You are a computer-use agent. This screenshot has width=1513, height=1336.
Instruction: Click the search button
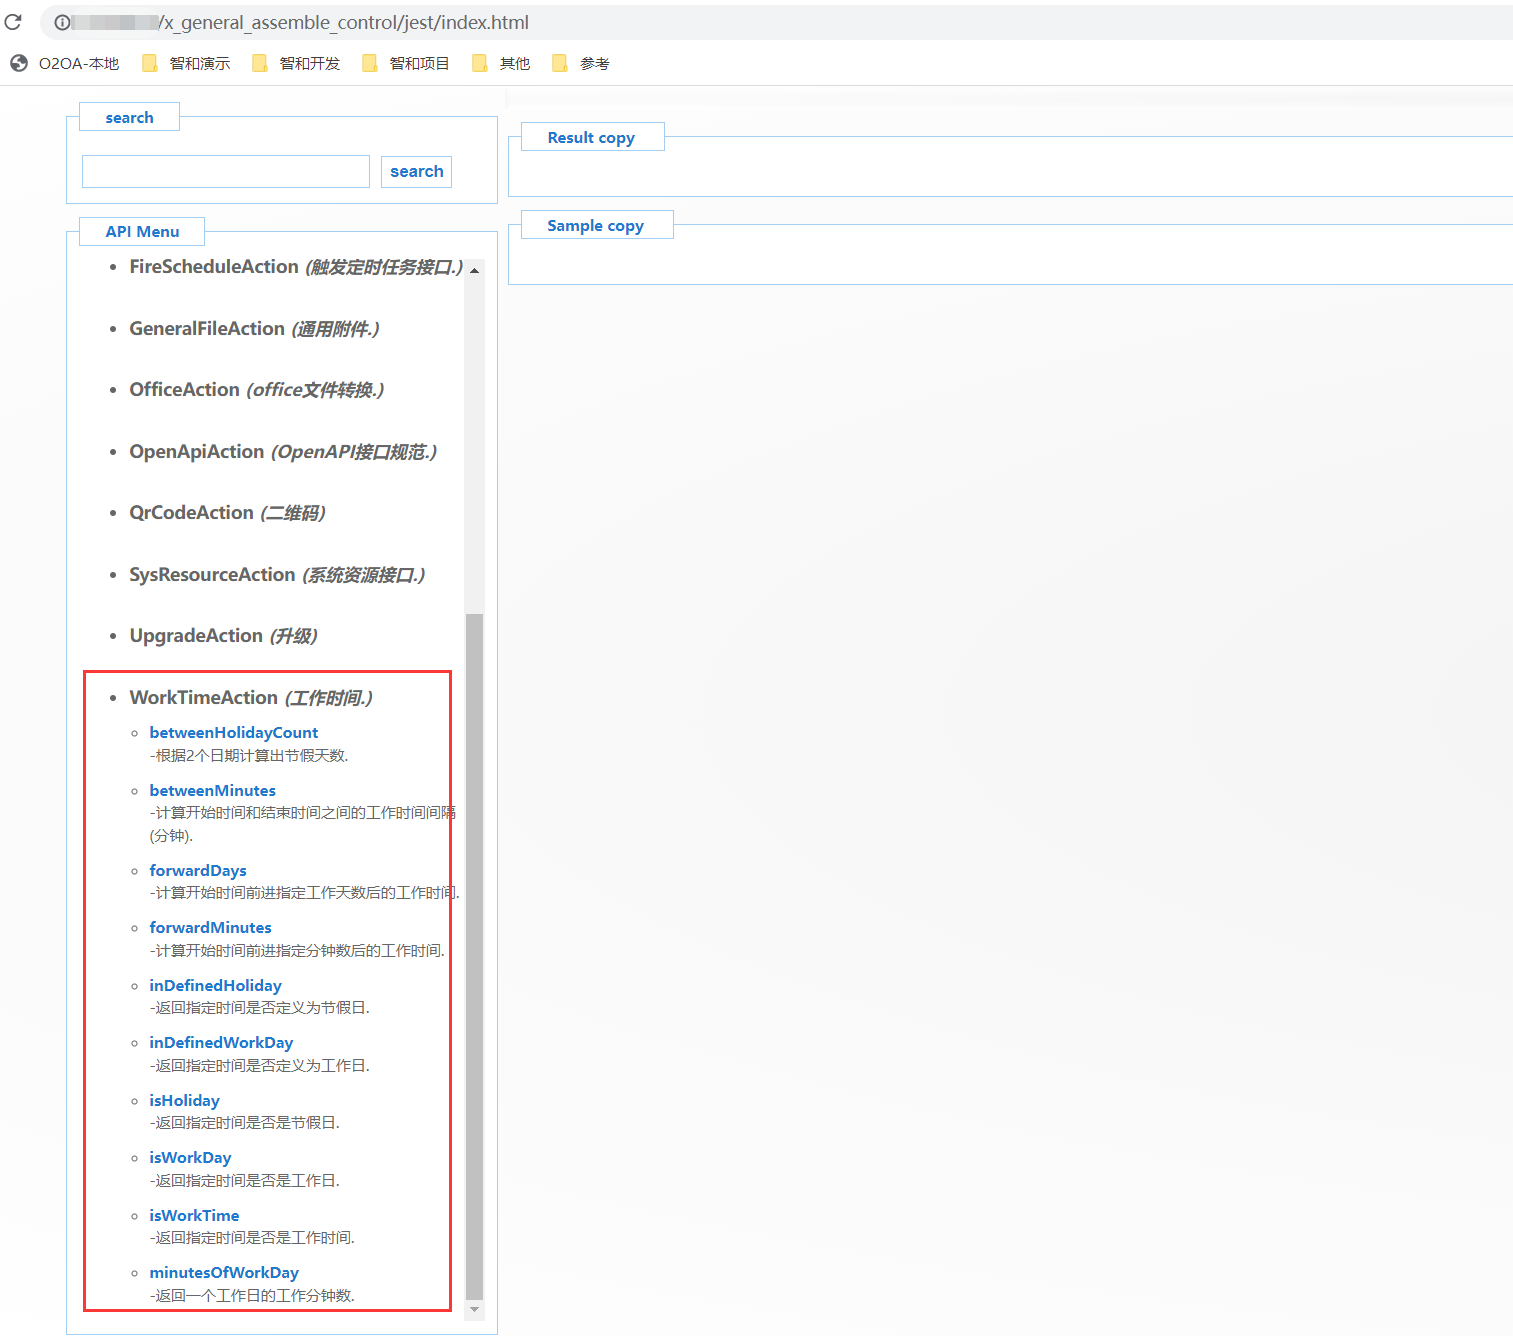point(416,171)
